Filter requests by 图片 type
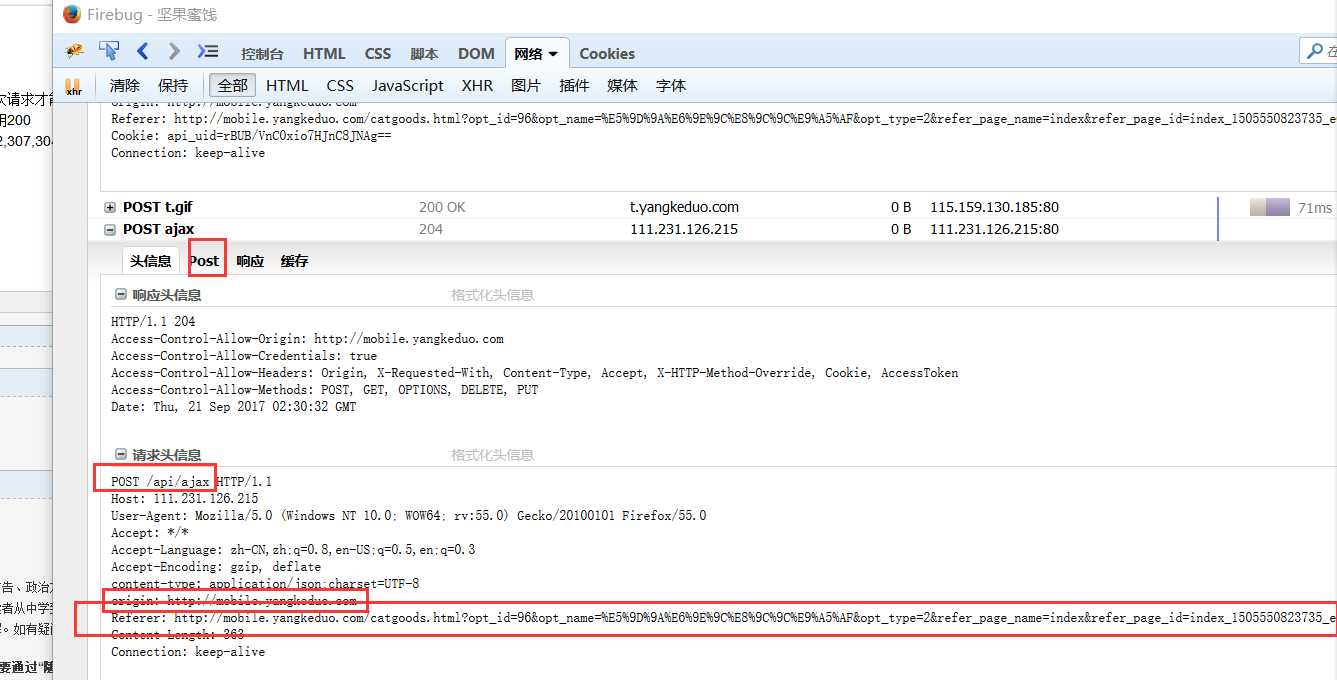 pos(526,86)
